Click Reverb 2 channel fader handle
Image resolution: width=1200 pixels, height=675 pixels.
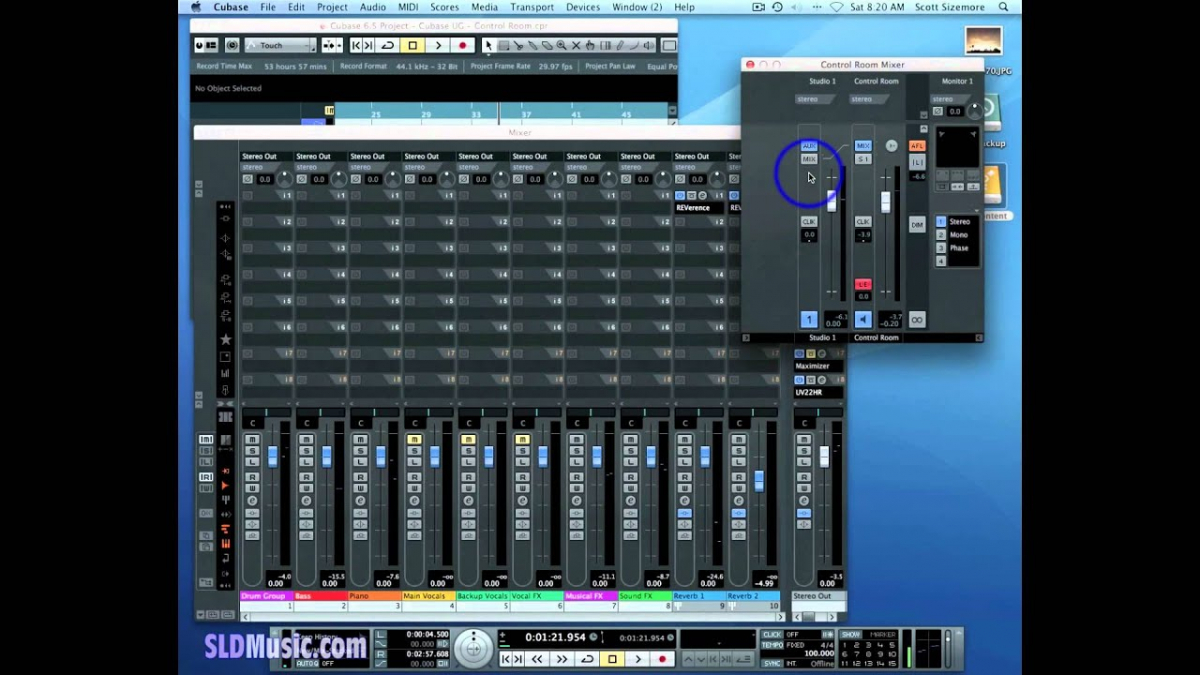tap(759, 481)
